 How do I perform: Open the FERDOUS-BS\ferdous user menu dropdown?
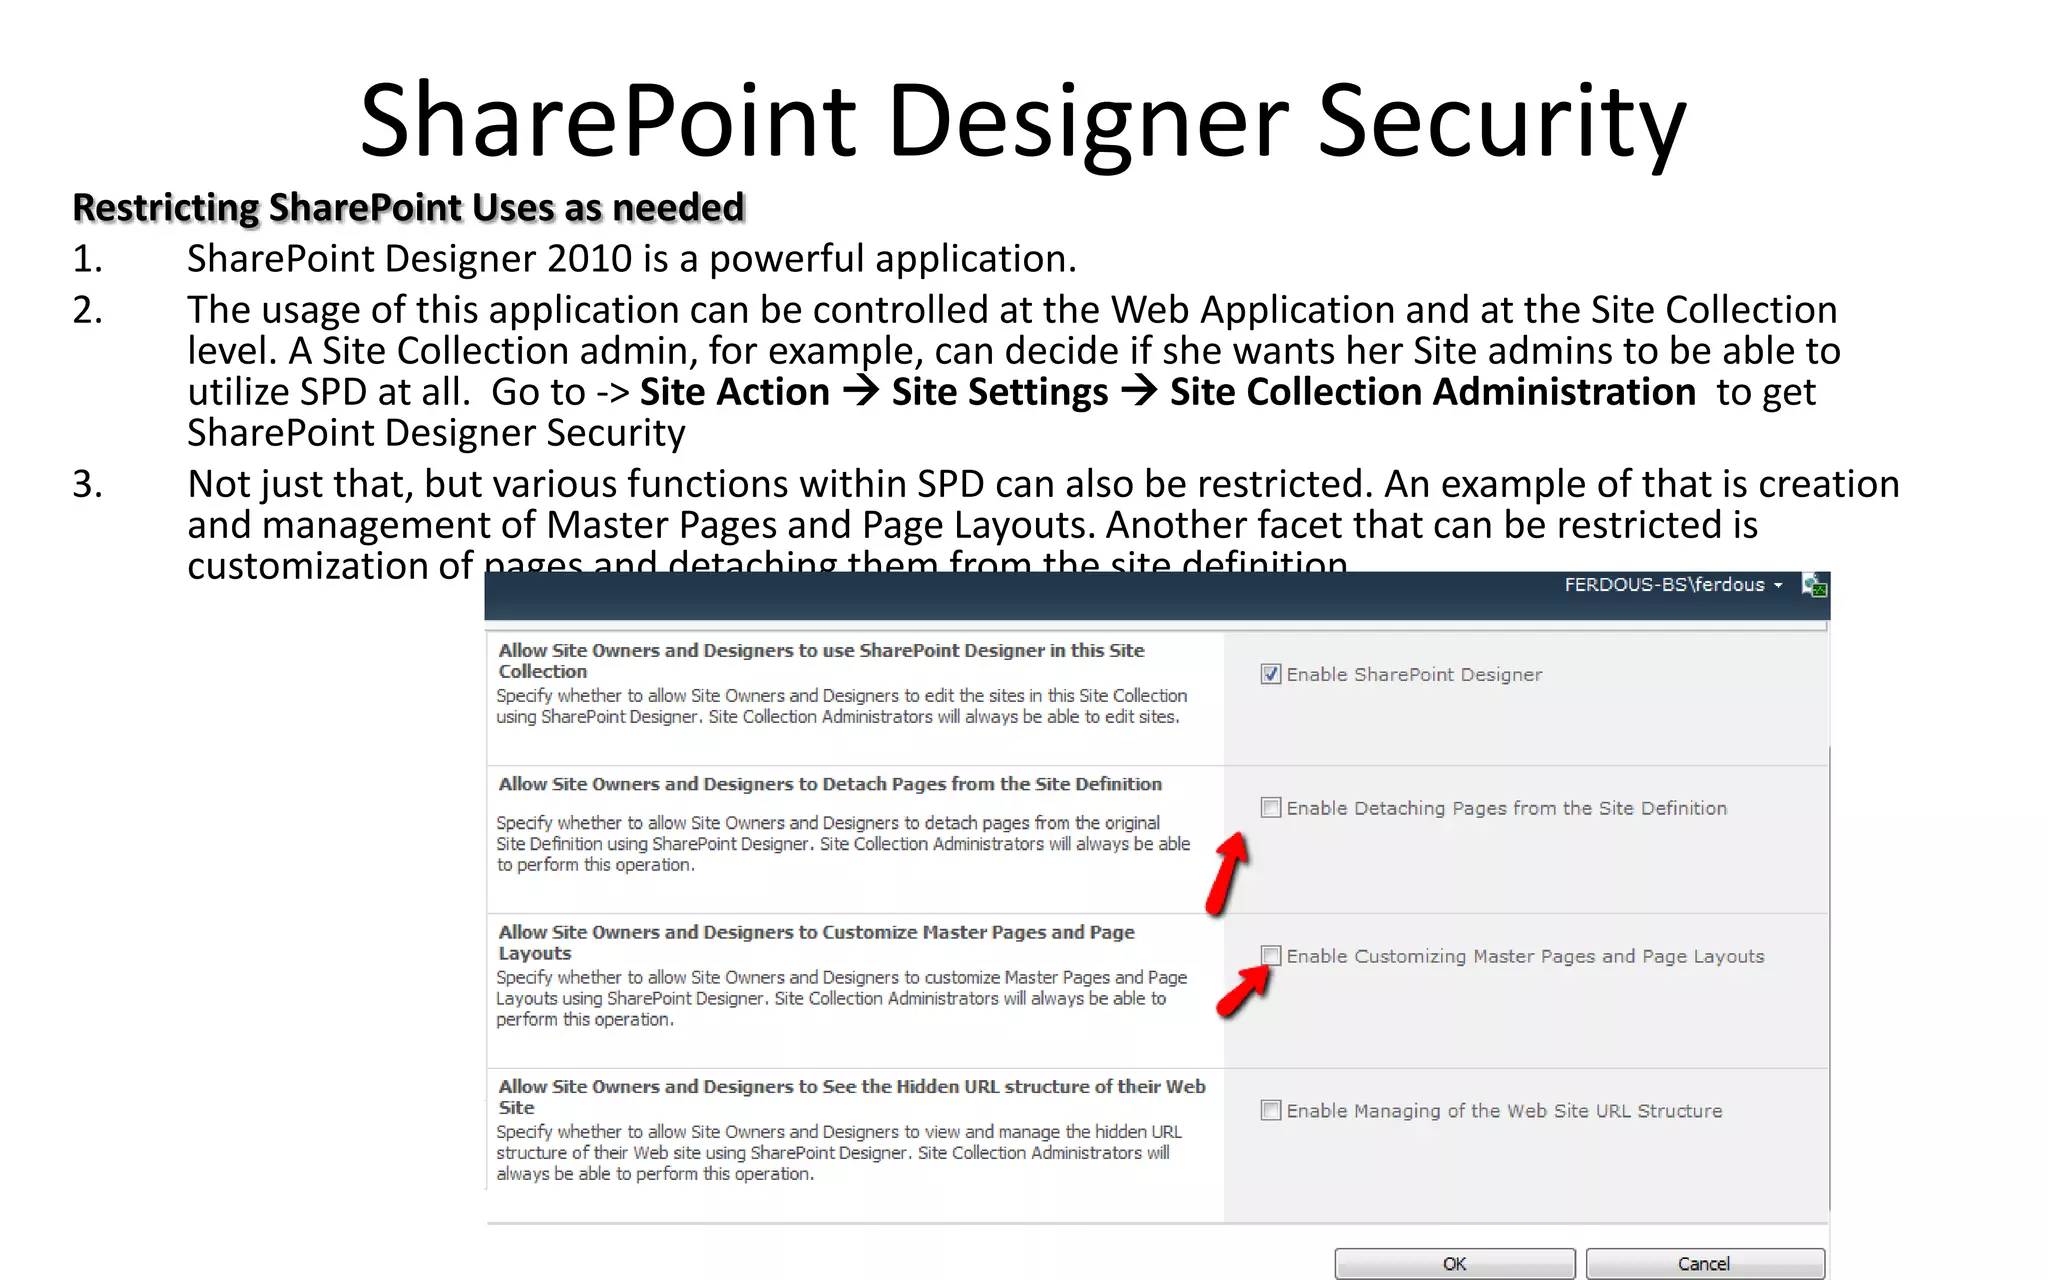(1673, 585)
